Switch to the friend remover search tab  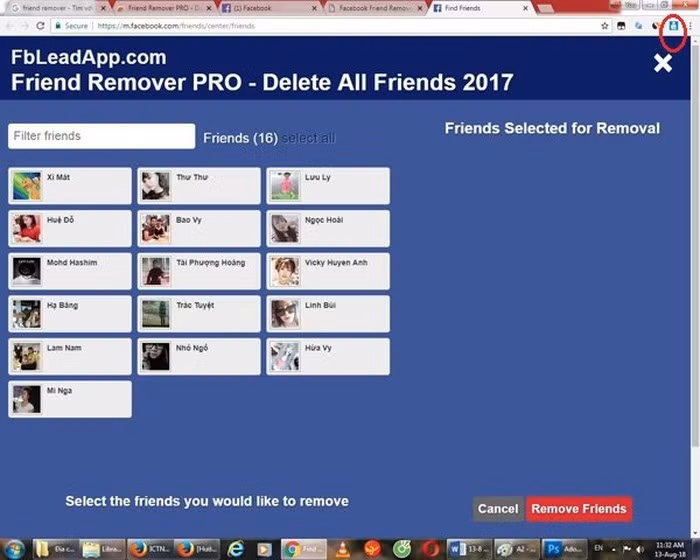pos(55,8)
